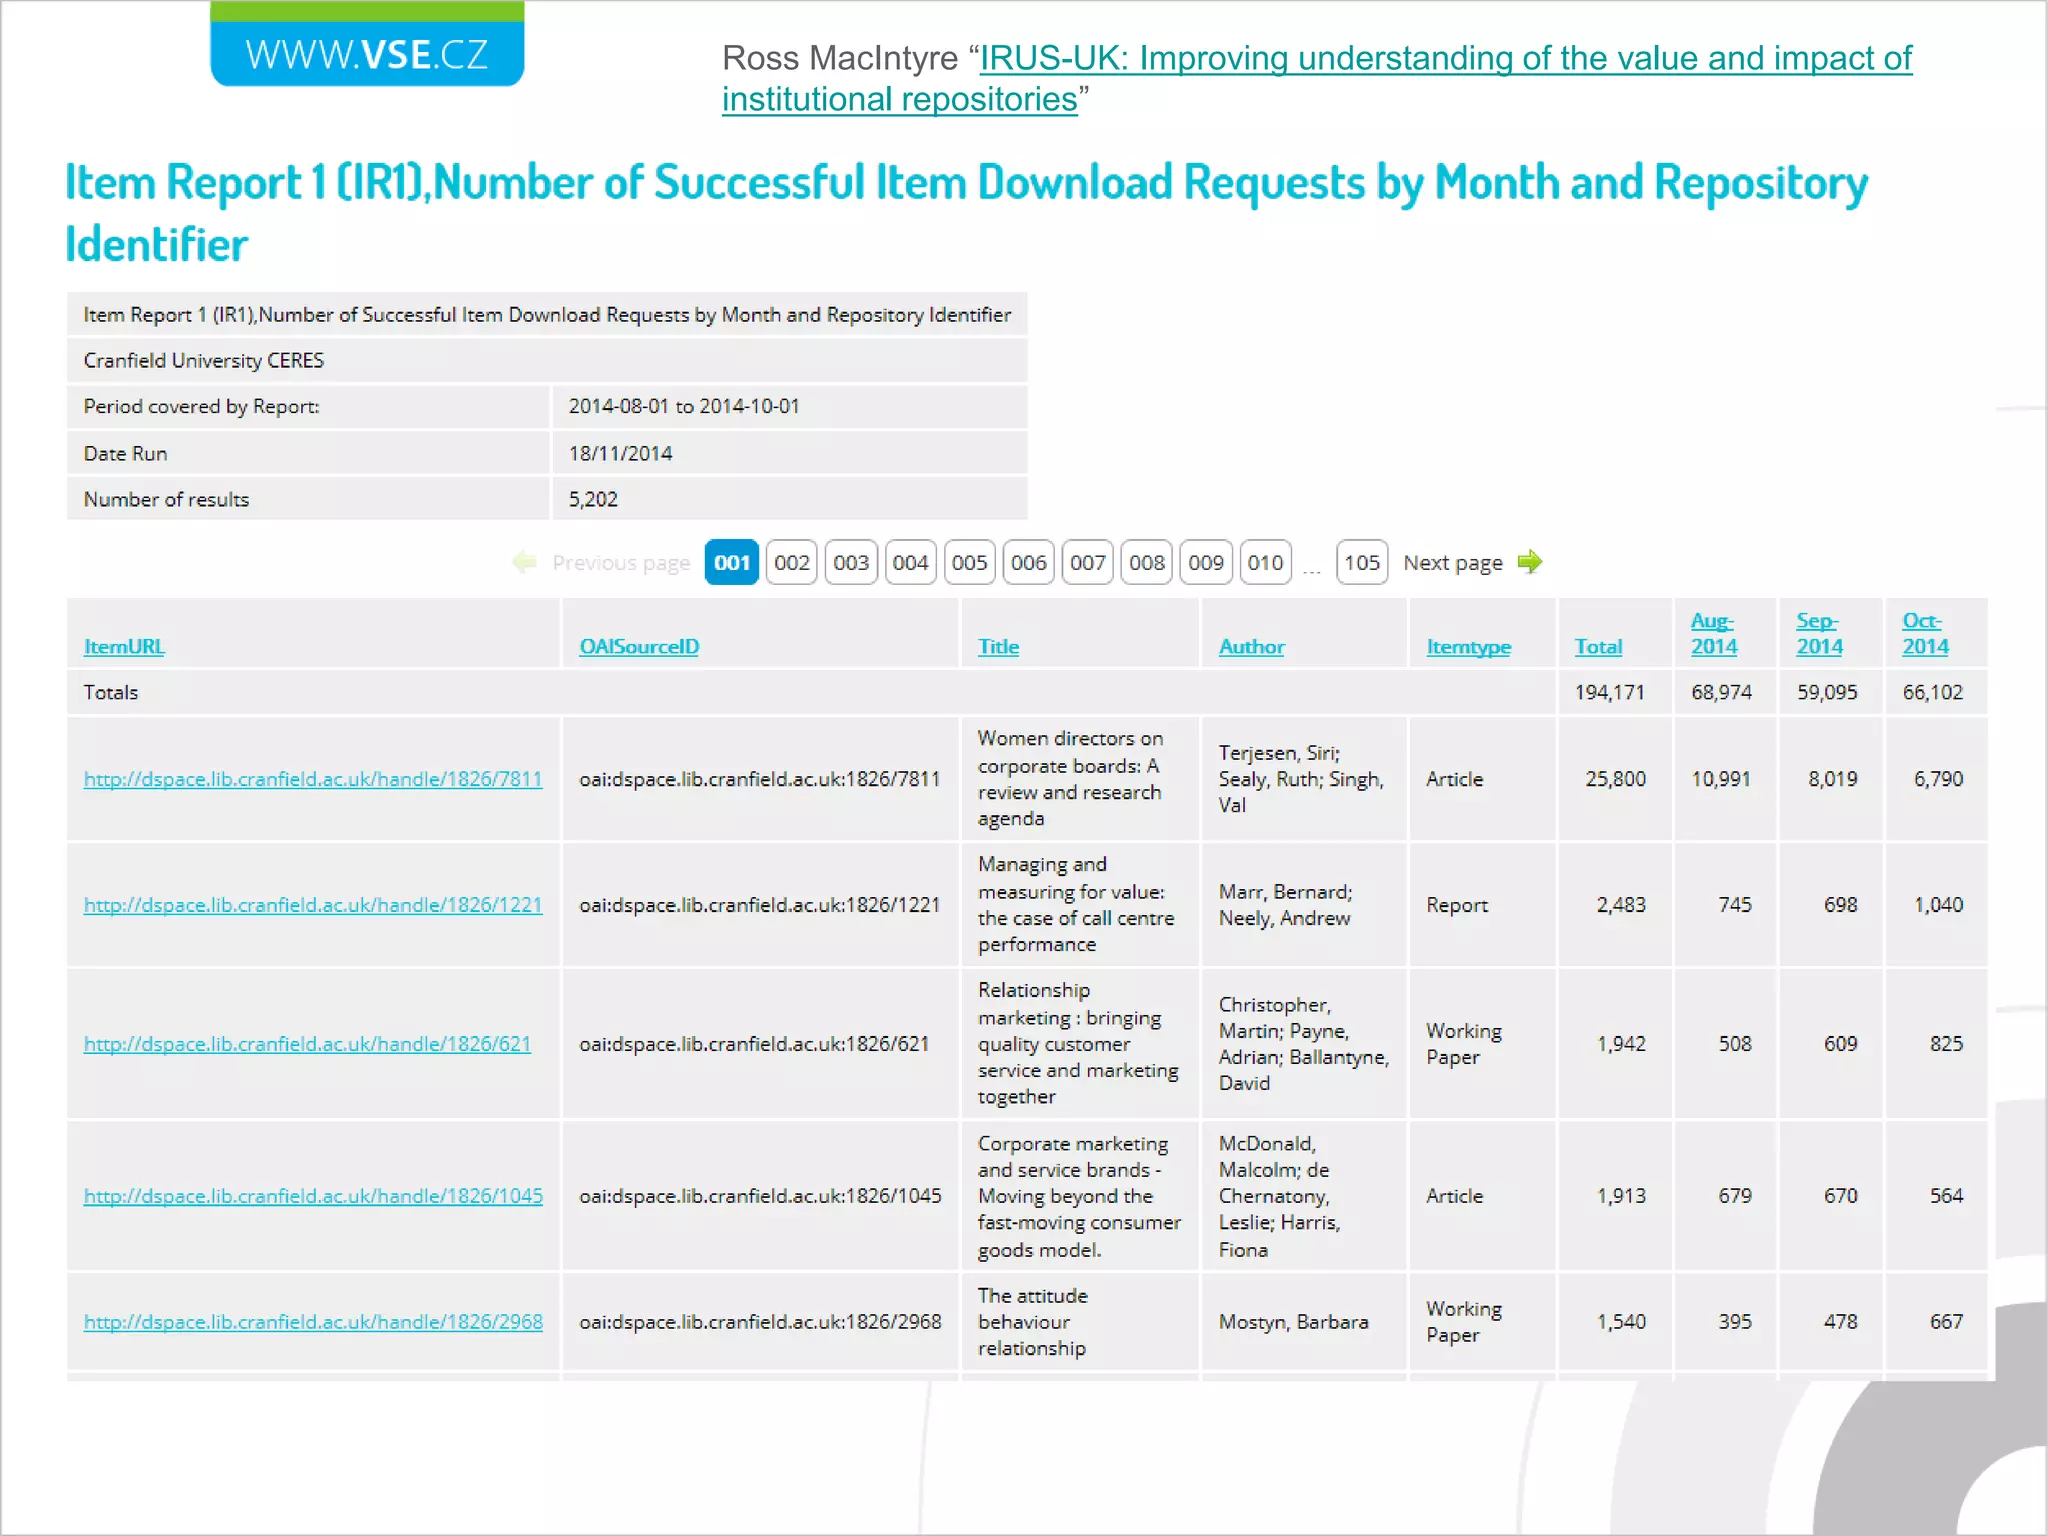Go to results page 006

pyautogui.click(x=1028, y=562)
